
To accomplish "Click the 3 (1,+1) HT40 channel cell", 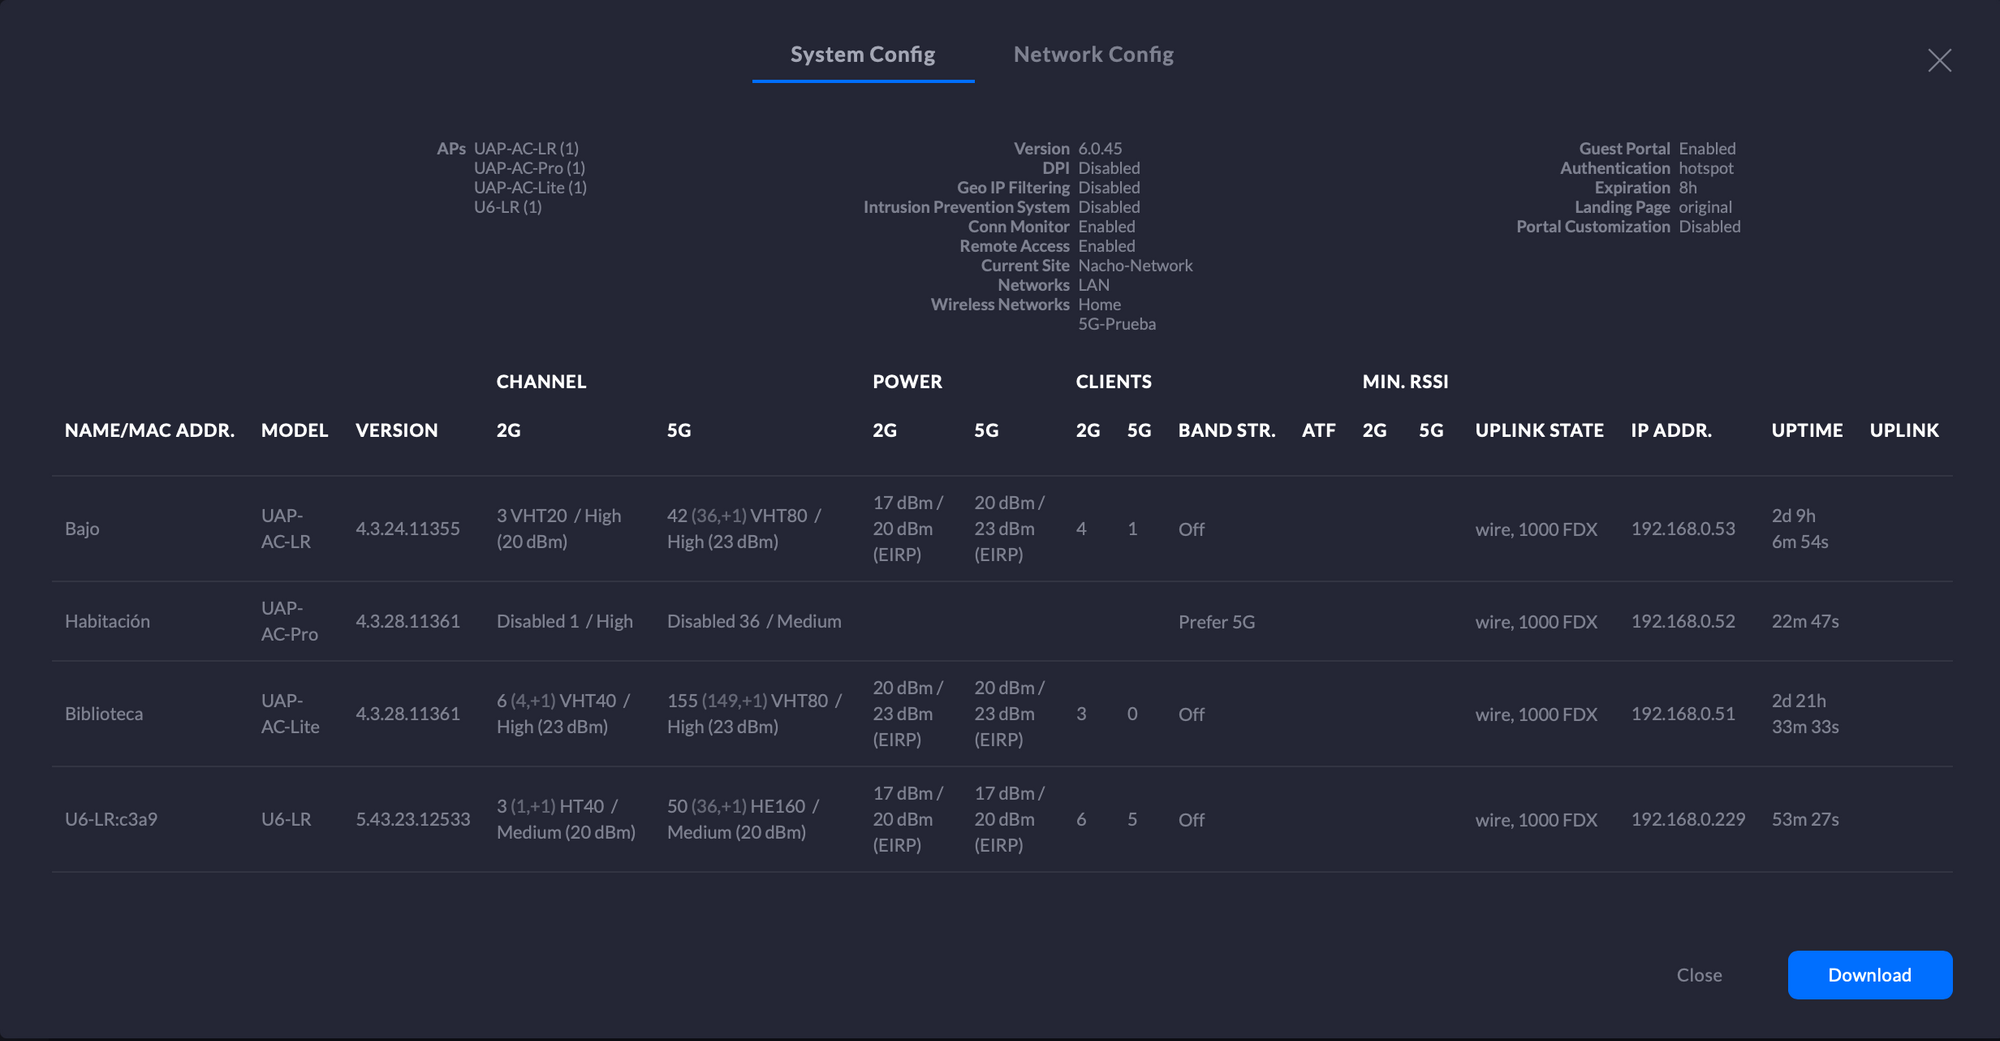I will click(566, 819).
